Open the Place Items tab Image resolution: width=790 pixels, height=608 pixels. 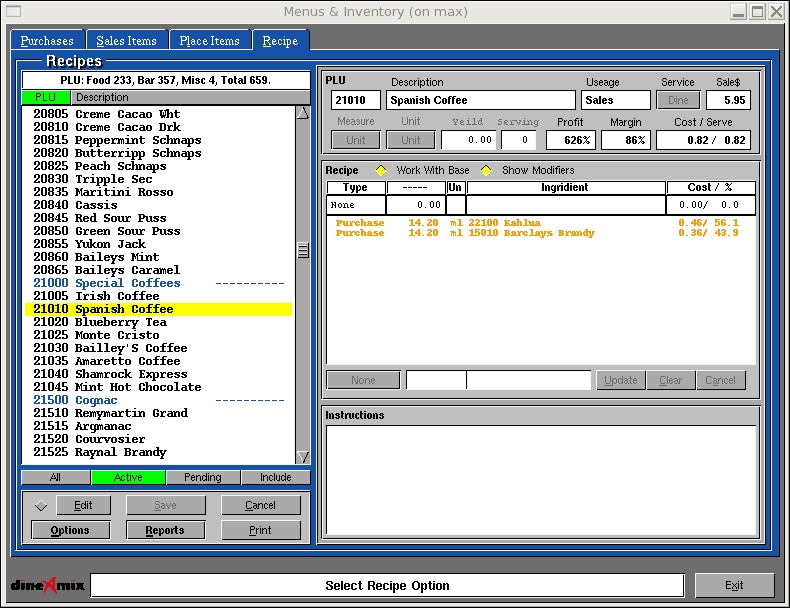210,40
